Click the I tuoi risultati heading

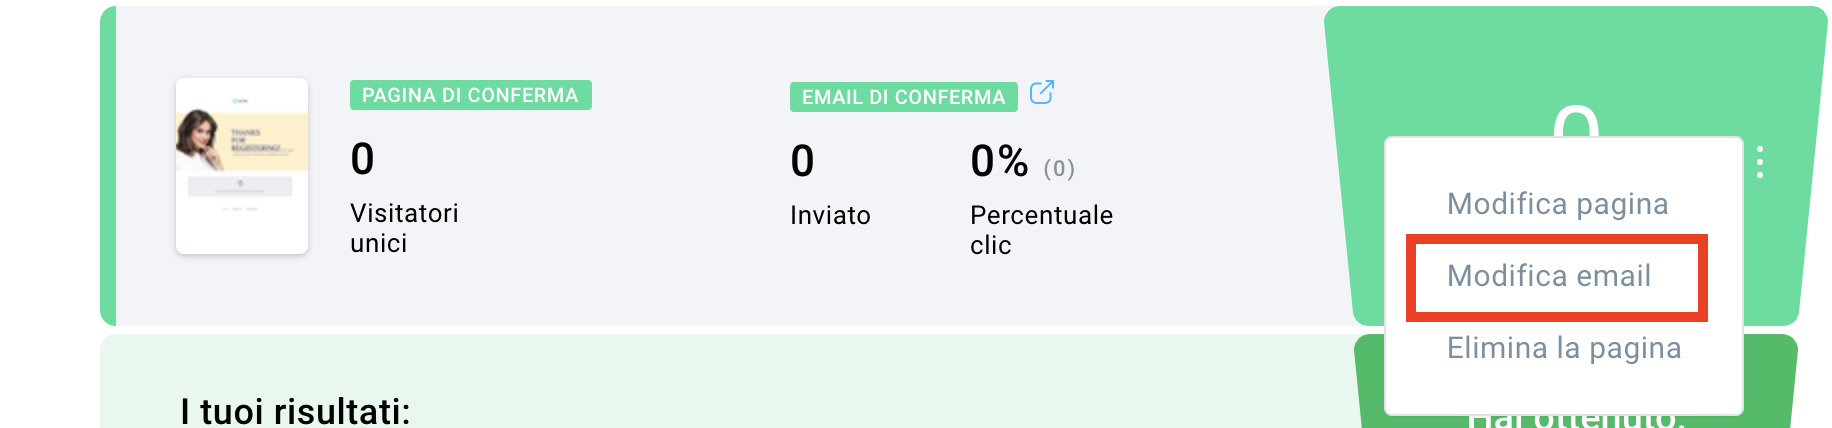pos(295,411)
